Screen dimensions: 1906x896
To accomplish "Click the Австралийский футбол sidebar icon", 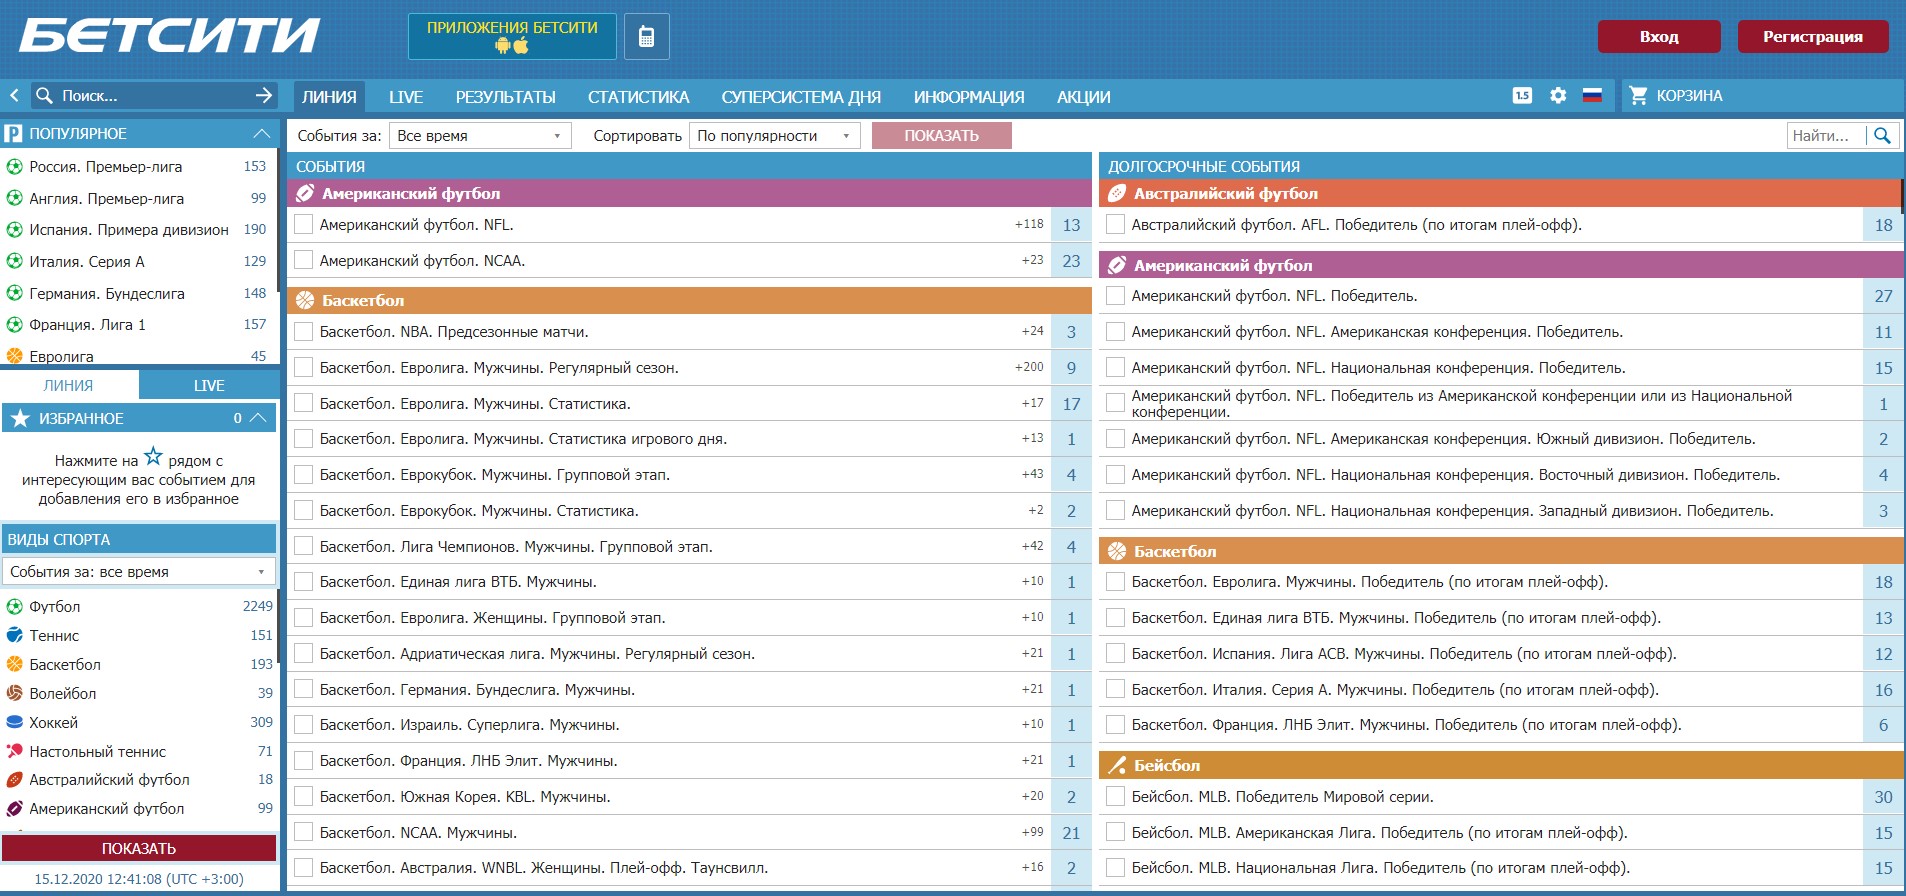I will pos(15,779).
